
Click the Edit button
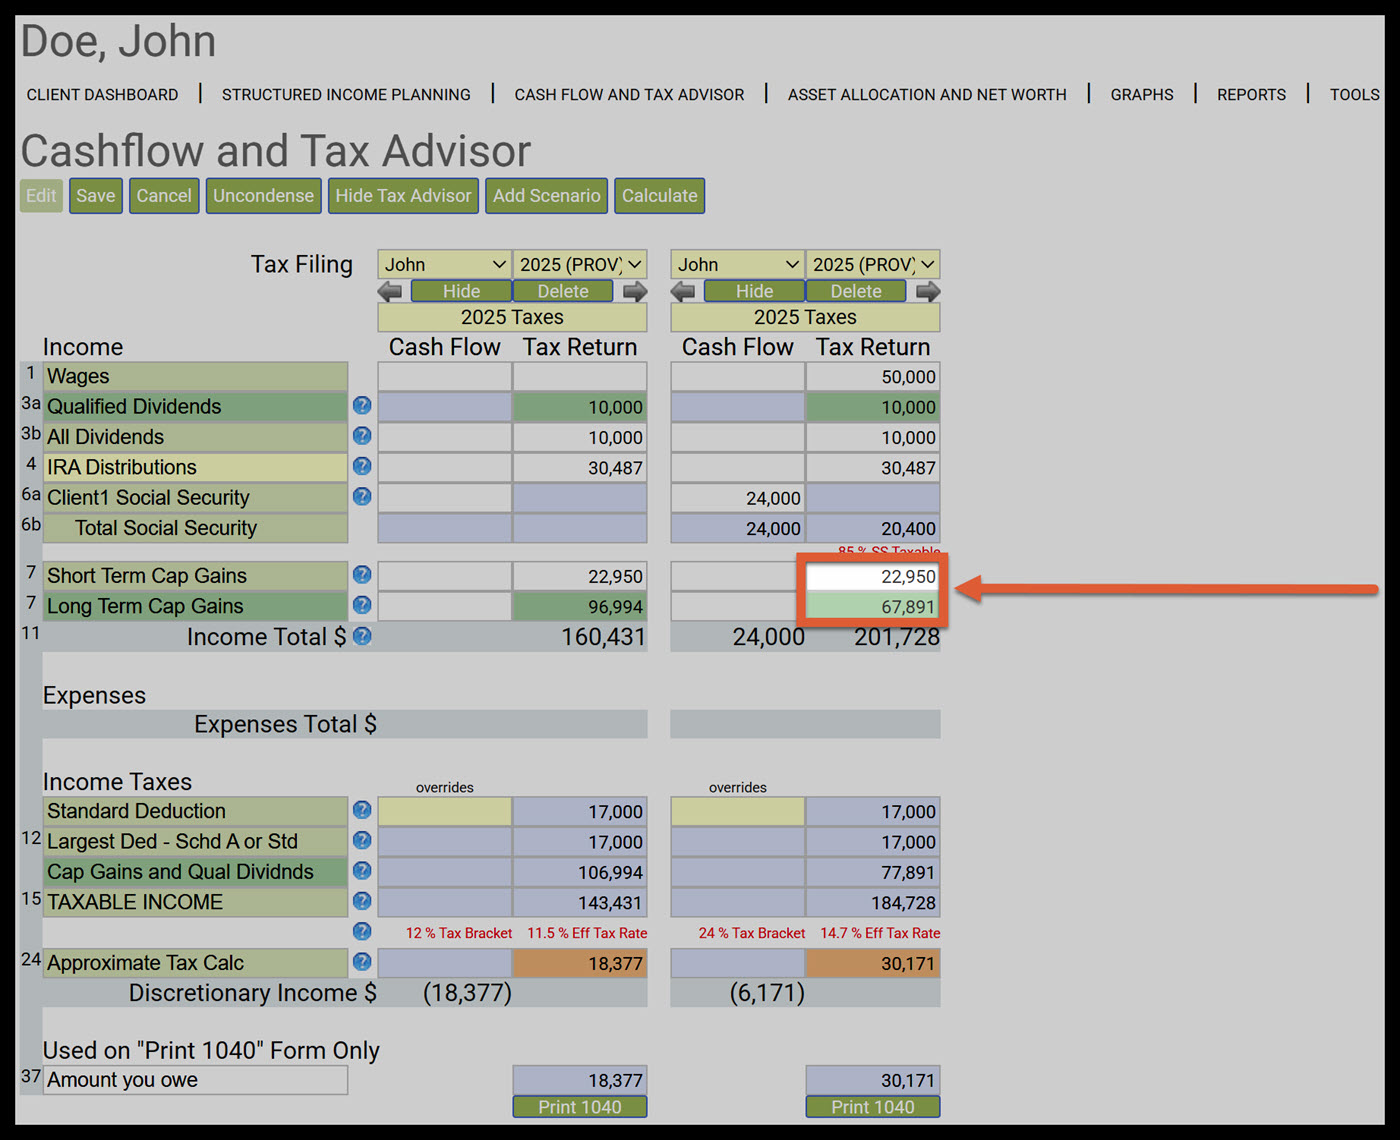pos(41,196)
